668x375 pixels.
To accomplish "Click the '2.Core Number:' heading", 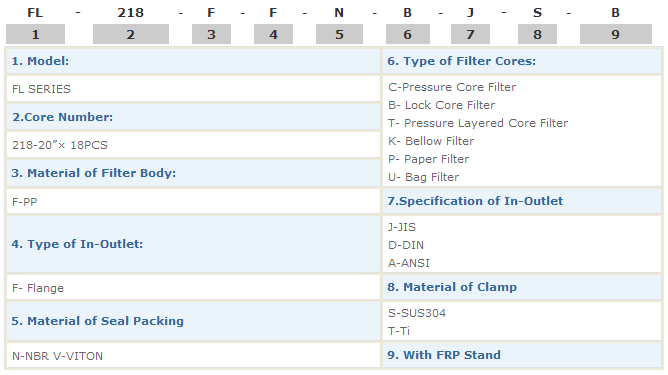I will tap(193, 117).
